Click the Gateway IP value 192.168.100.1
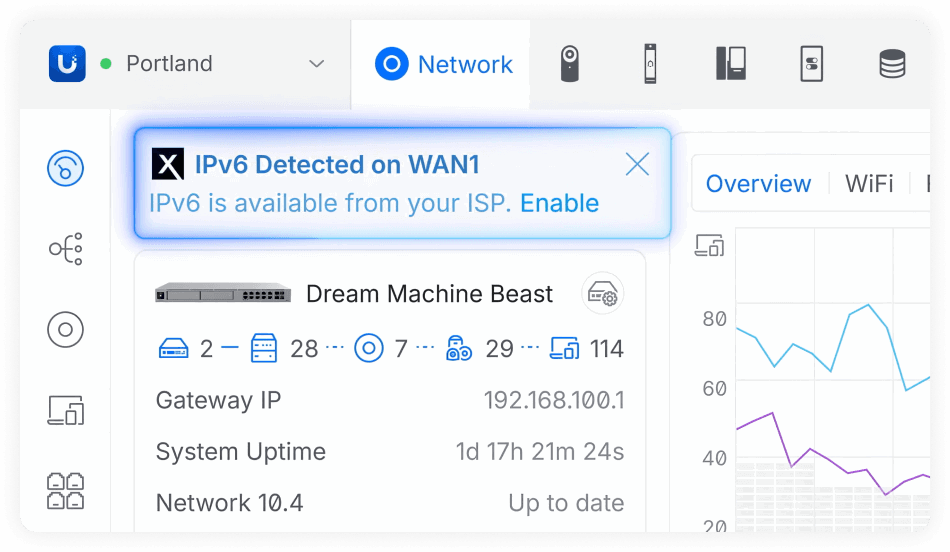This screenshot has height=552, width=950. point(554,400)
